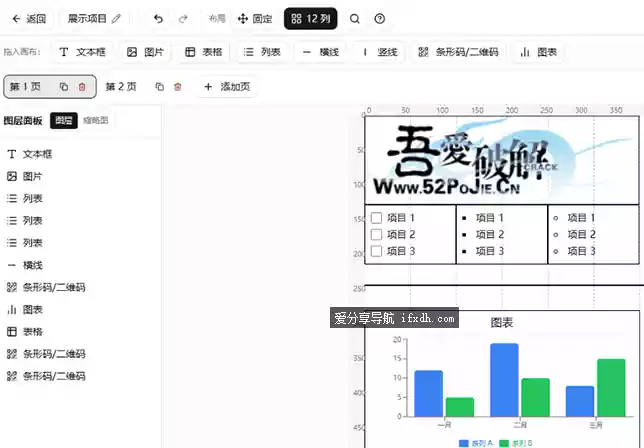Click the tallest blue bar for 二月
This screenshot has height=448, width=644.
504,380
